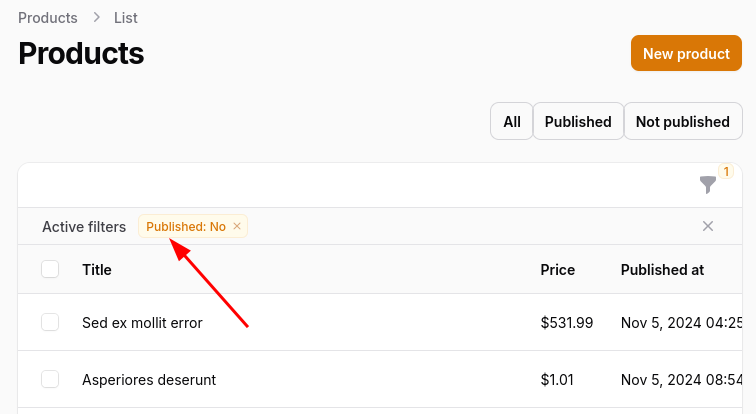The height and width of the screenshot is (414, 756).
Task: Select the Asperiores deserunt row checkbox
Action: [50, 379]
